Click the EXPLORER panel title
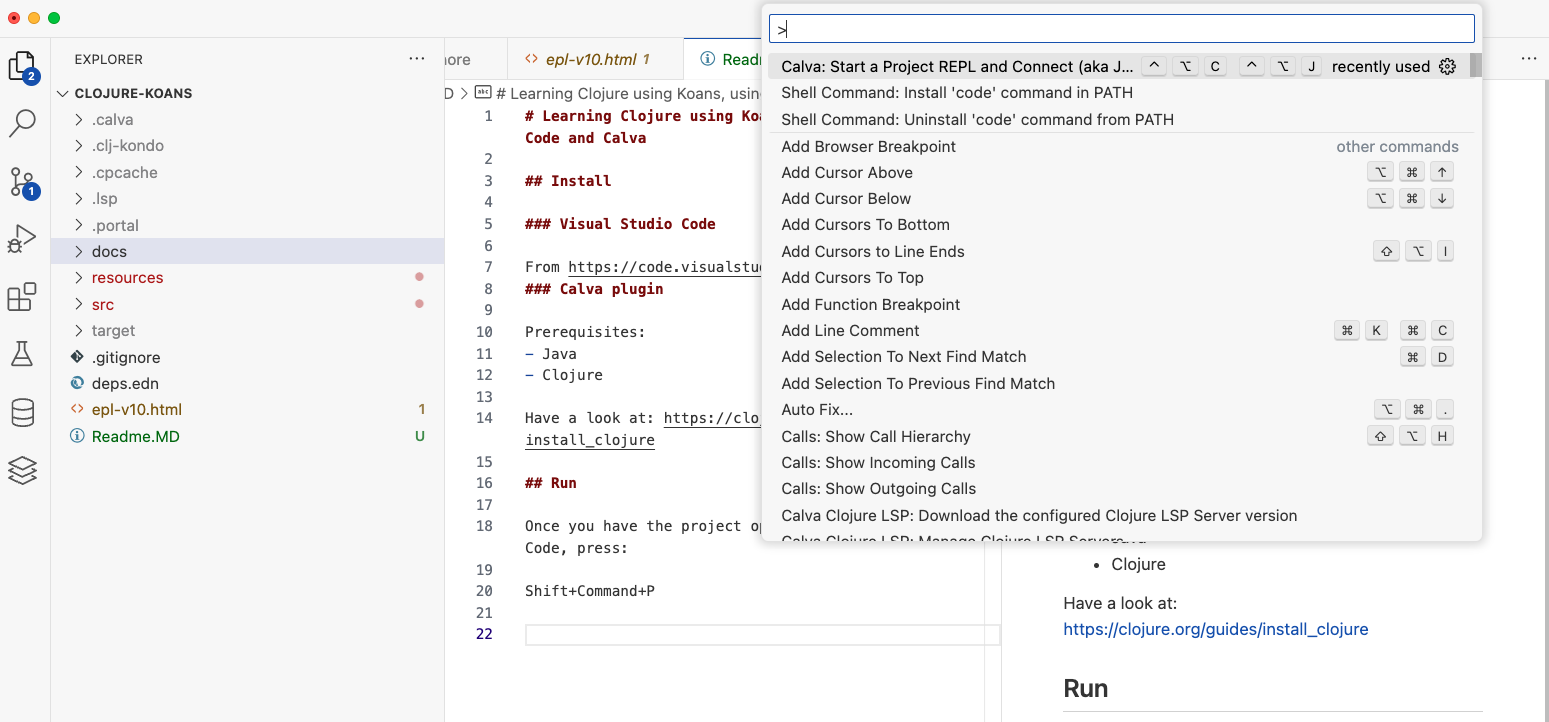1549x722 pixels. [x=108, y=59]
